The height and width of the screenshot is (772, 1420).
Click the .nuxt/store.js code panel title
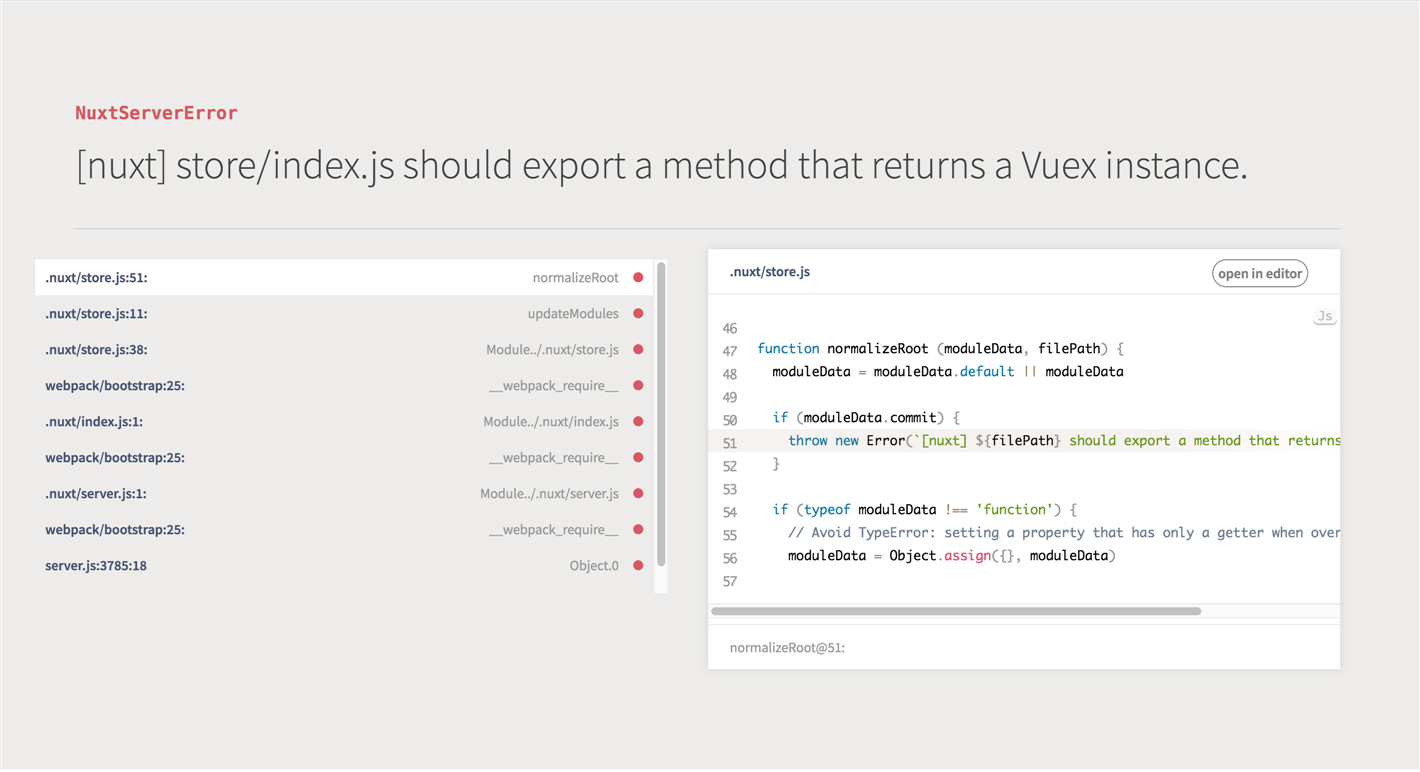click(x=770, y=272)
